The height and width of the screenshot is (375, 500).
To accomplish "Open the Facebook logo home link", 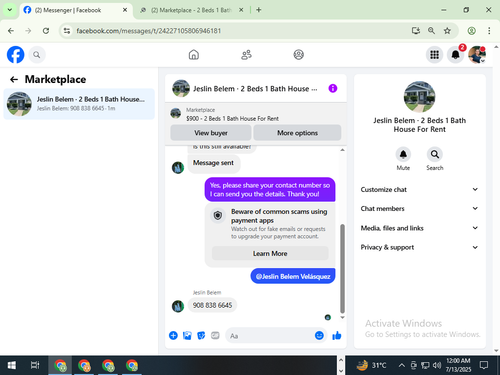I will coord(16,55).
